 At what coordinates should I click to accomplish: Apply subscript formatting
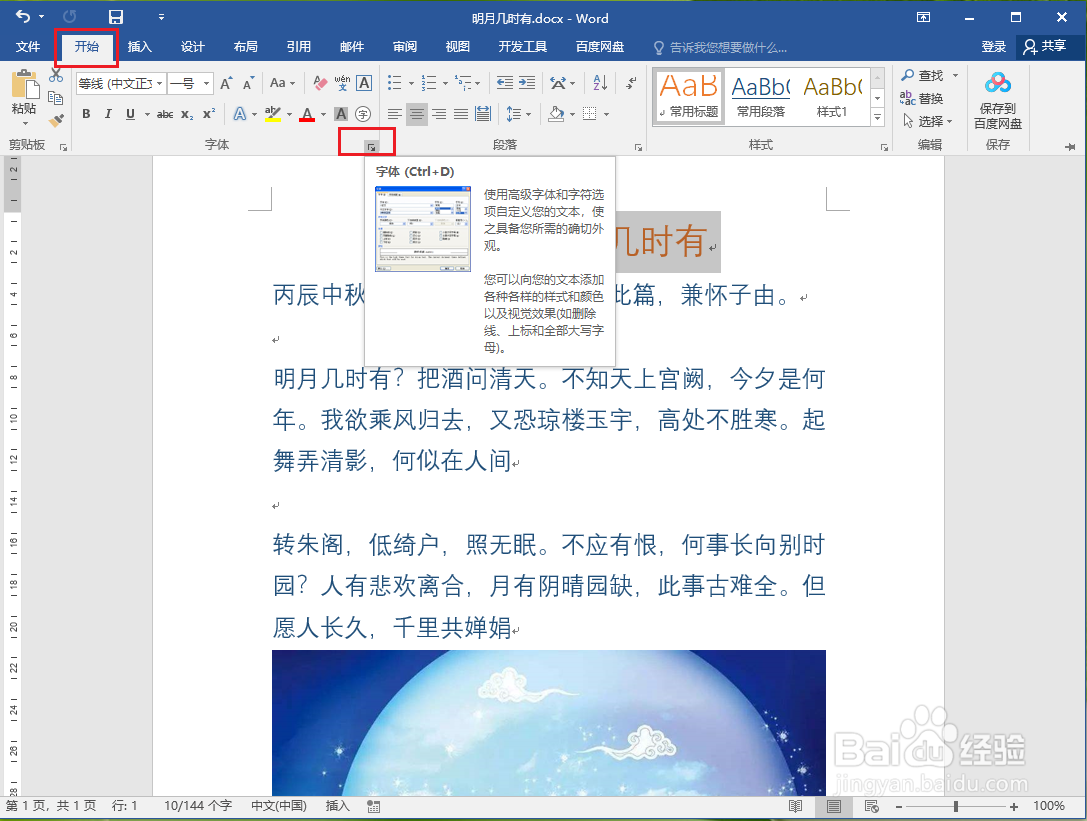coord(187,114)
